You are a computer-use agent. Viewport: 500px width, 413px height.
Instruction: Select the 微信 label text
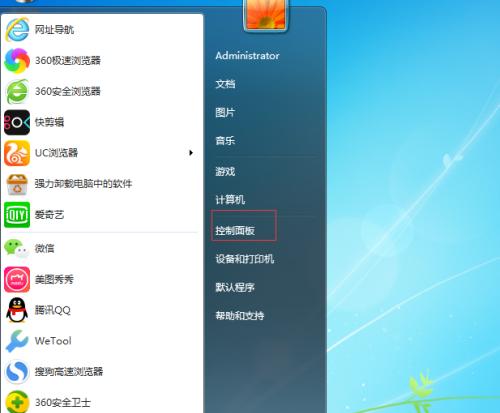tap(44, 248)
